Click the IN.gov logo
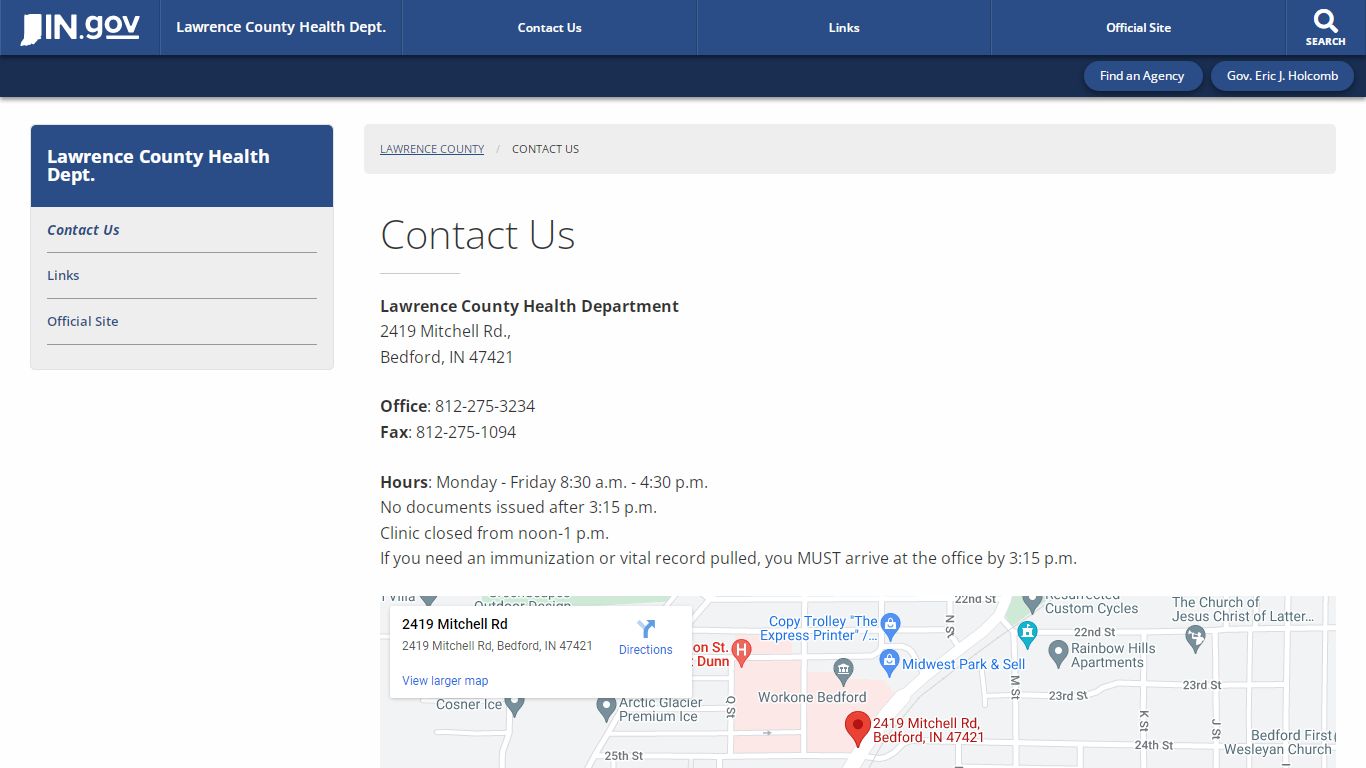Image resolution: width=1366 pixels, height=768 pixels. (78, 28)
